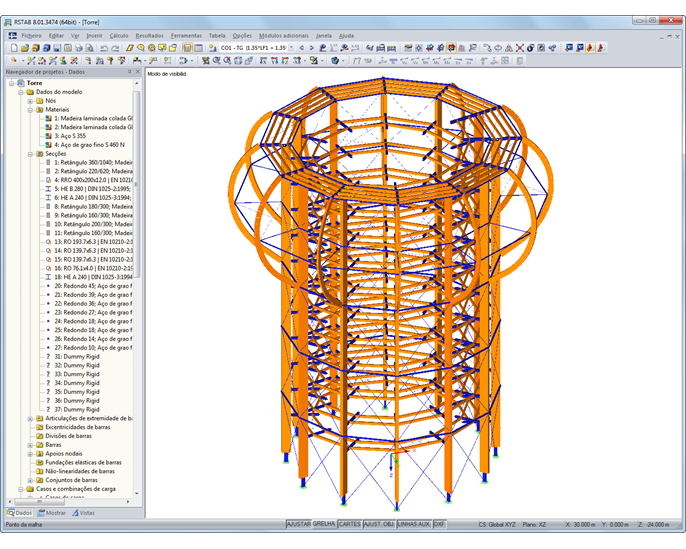Screen dimensions: 686x549
Task: Expand the Barras tree node
Action: click(30, 445)
